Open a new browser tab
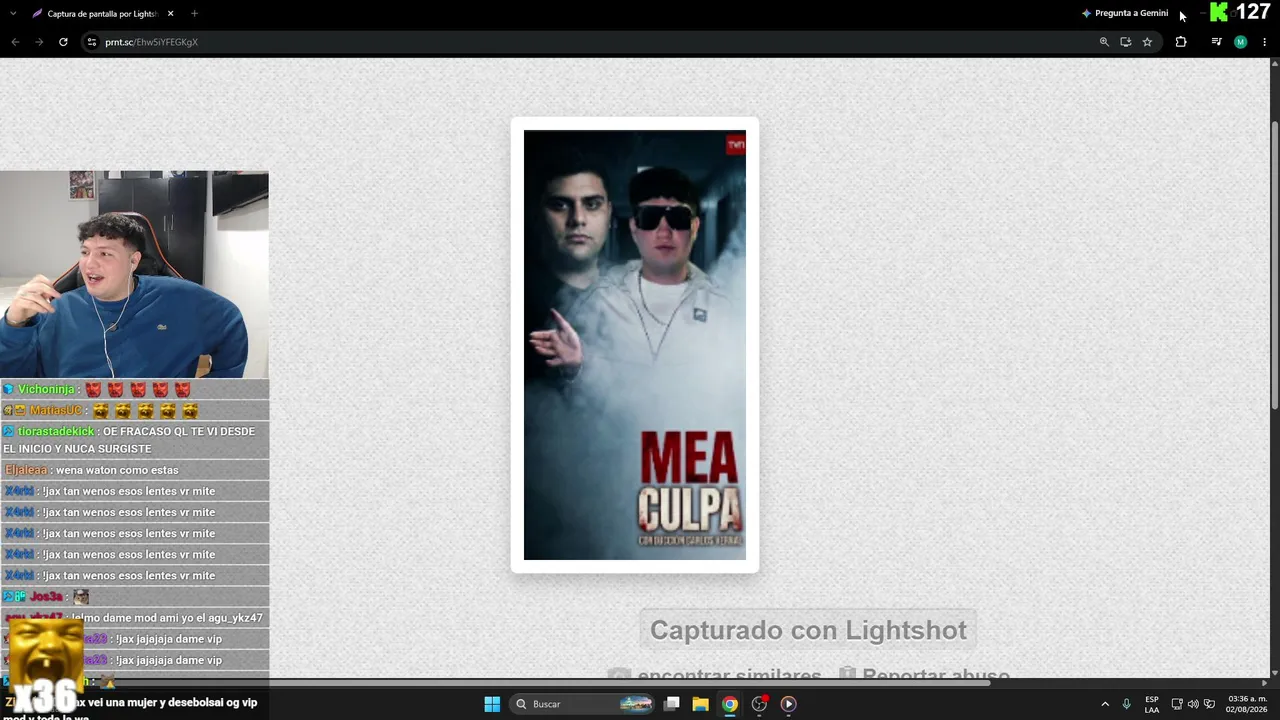Screen dimensions: 1280x720 pyautogui.click(x=194, y=14)
